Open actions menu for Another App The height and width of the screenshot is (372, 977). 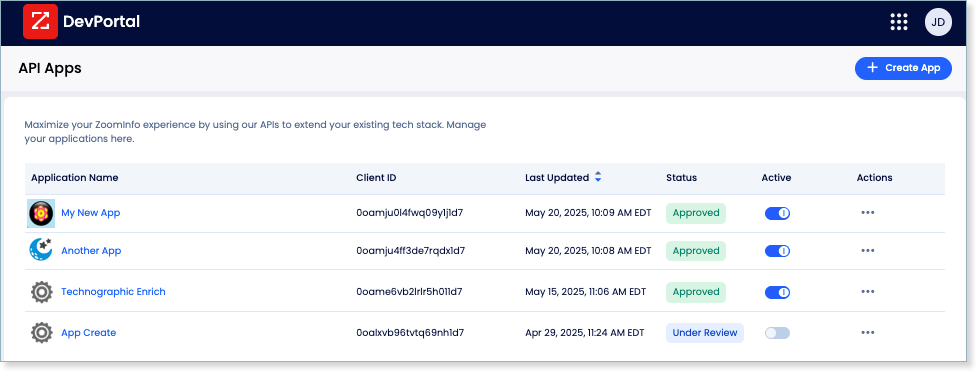pyautogui.click(x=867, y=250)
